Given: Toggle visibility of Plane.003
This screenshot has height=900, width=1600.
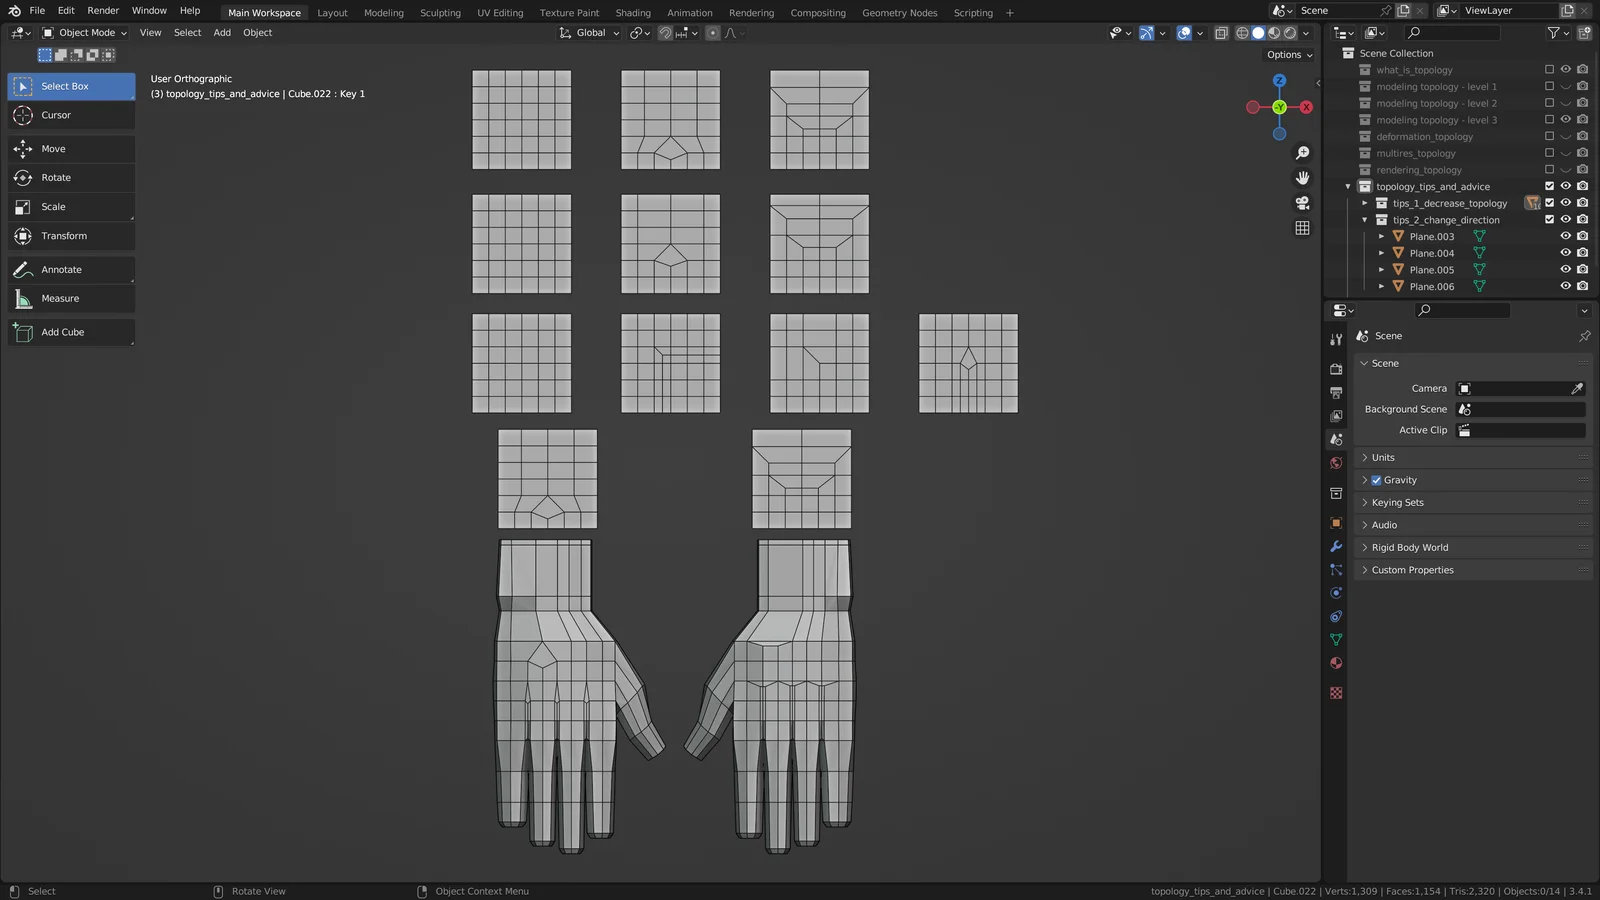Looking at the screenshot, I should [x=1565, y=236].
